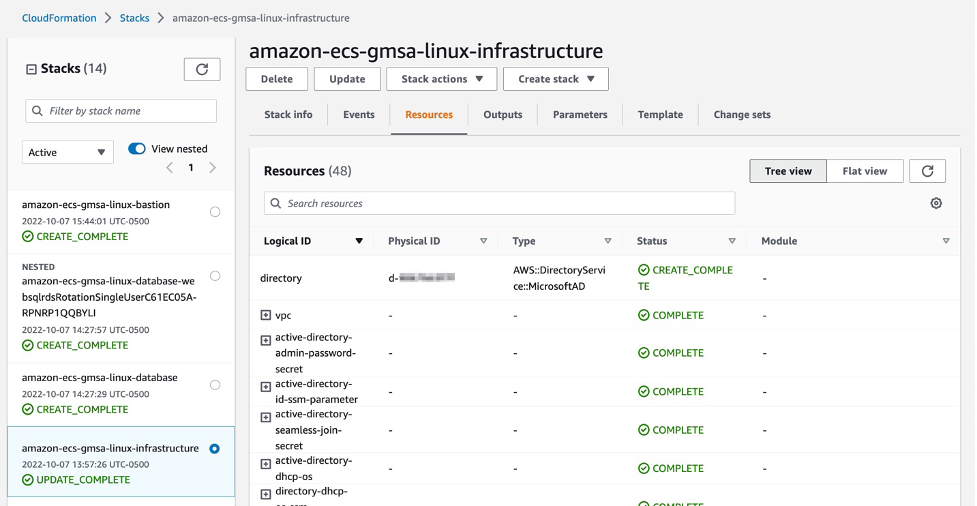Filter the Type column

click(608, 241)
